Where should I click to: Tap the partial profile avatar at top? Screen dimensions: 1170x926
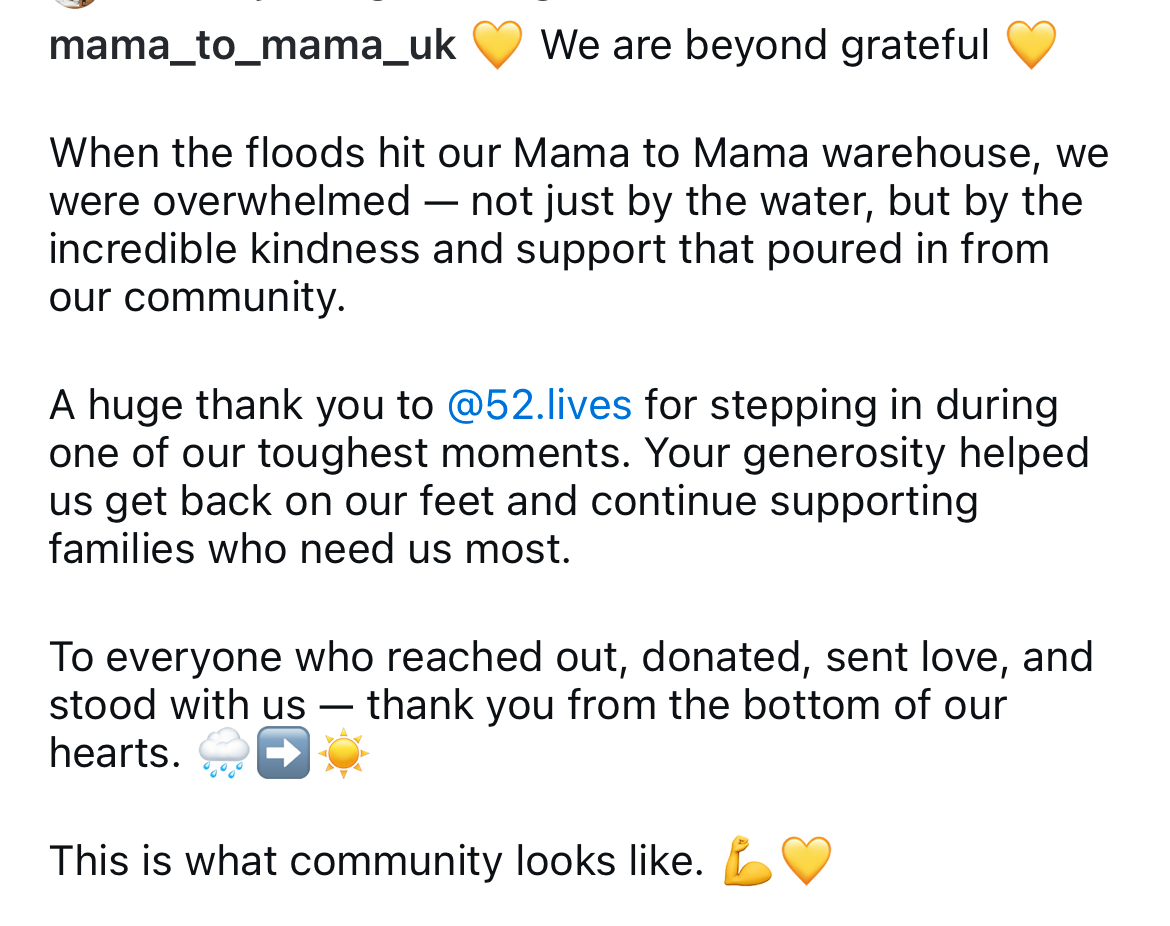click(75, 3)
